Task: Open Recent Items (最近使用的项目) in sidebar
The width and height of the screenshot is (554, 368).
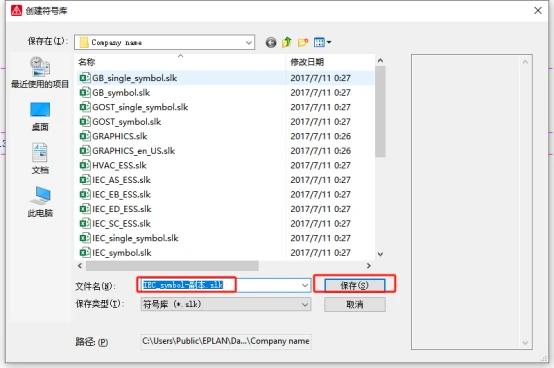Action: click(40, 73)
